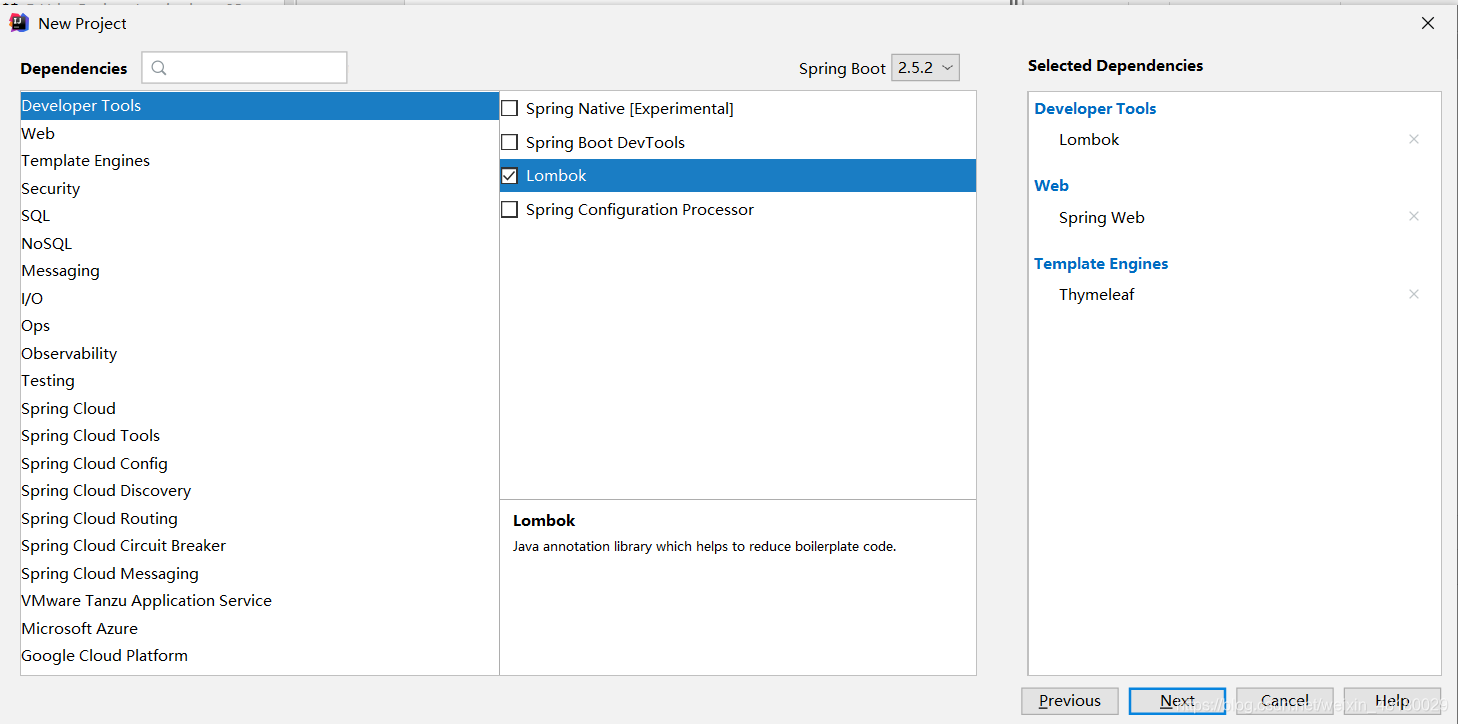Click the Cancel button
This screenshot has height=724, width=1458.
click(x=1285, y=701)
